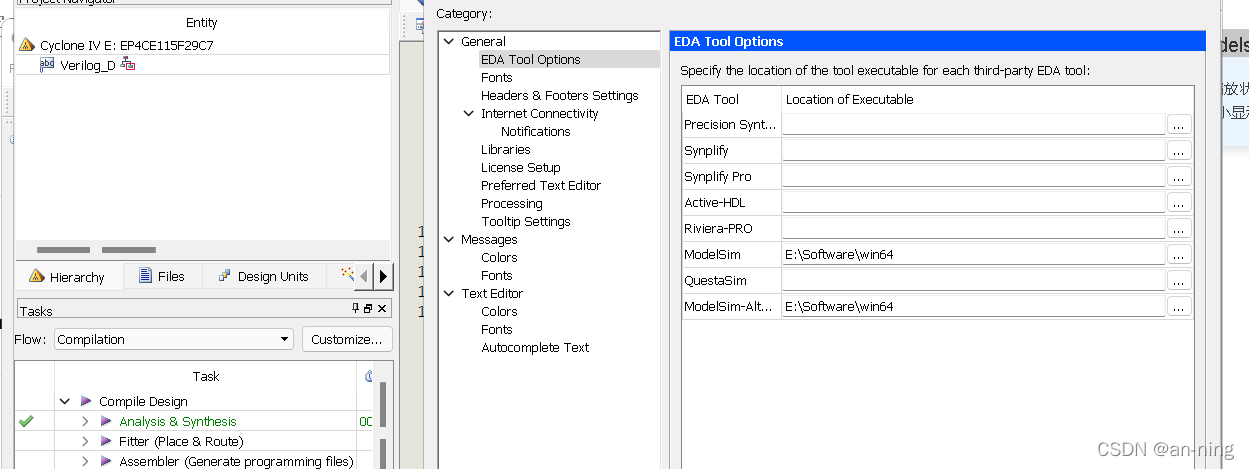Click the empty QuestaSim location field

[974, 280]
